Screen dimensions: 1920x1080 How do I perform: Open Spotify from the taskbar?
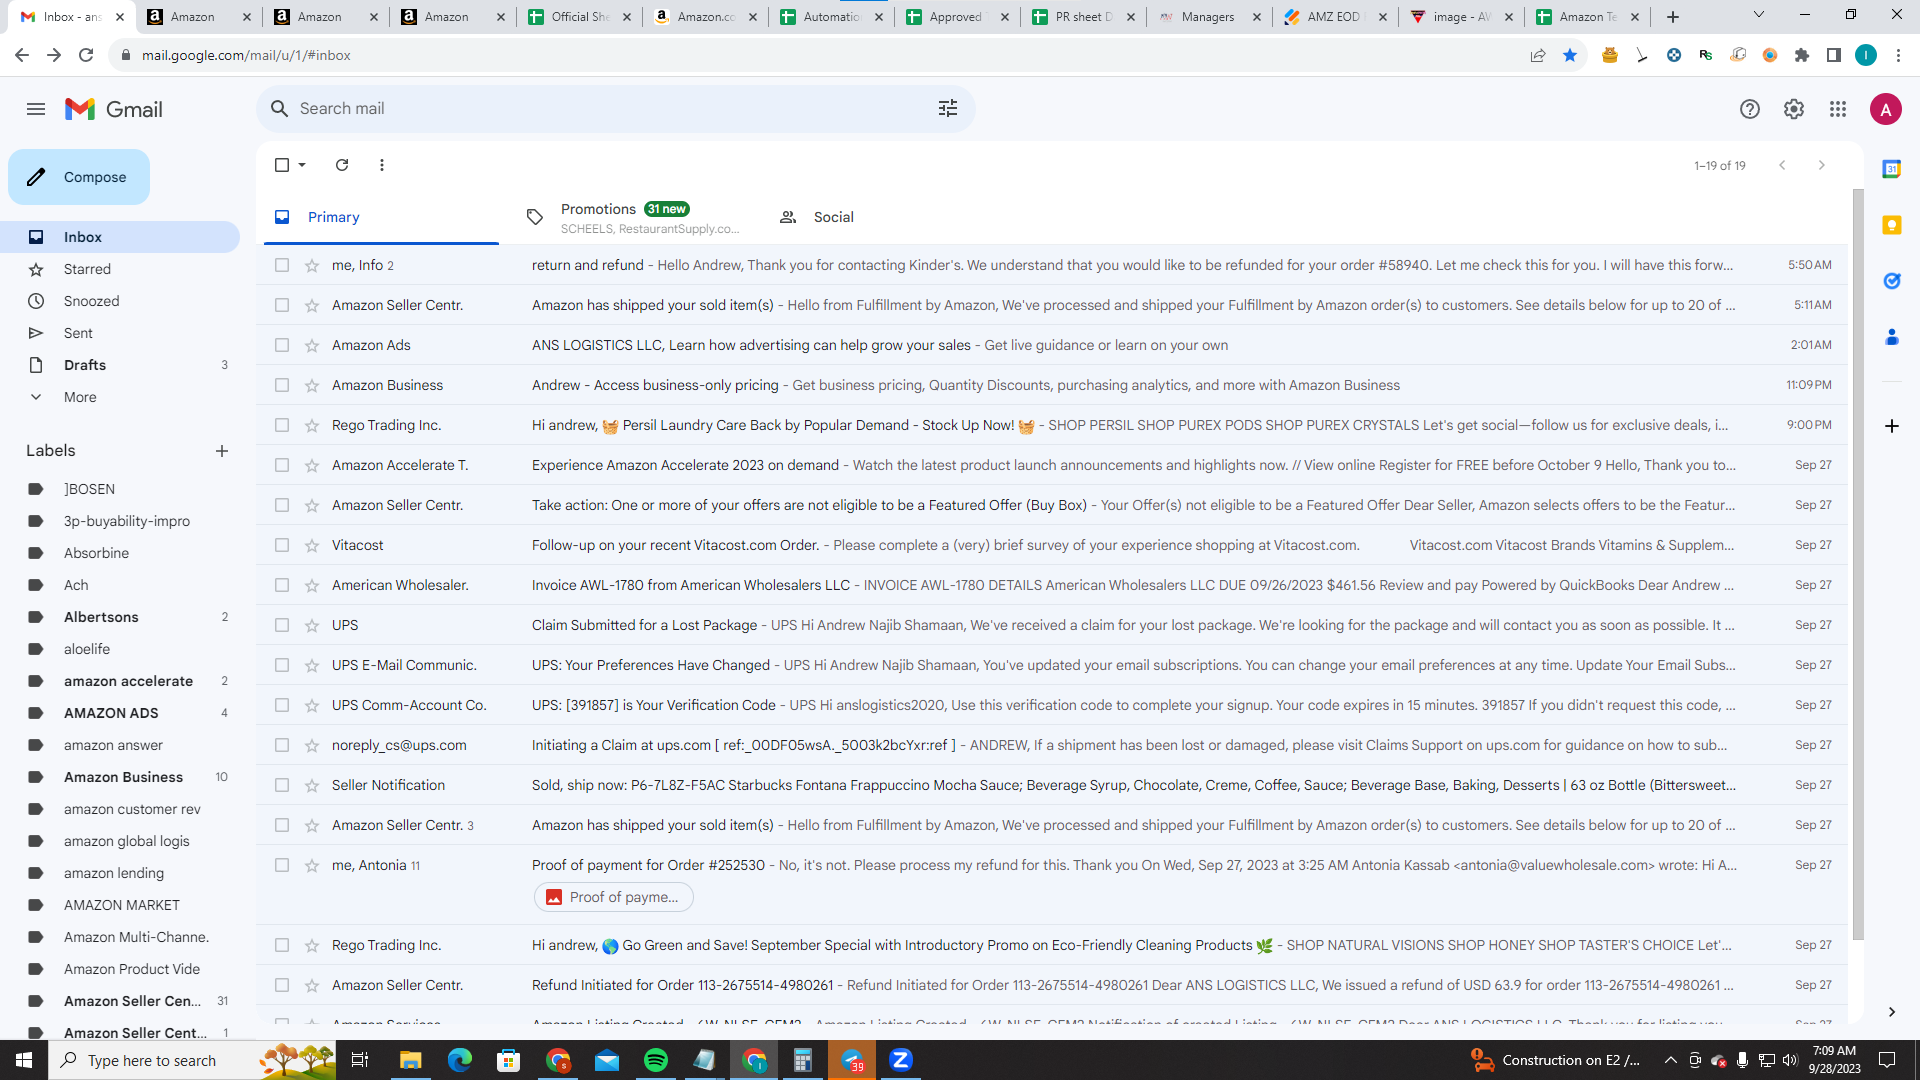coord(656,1060)
